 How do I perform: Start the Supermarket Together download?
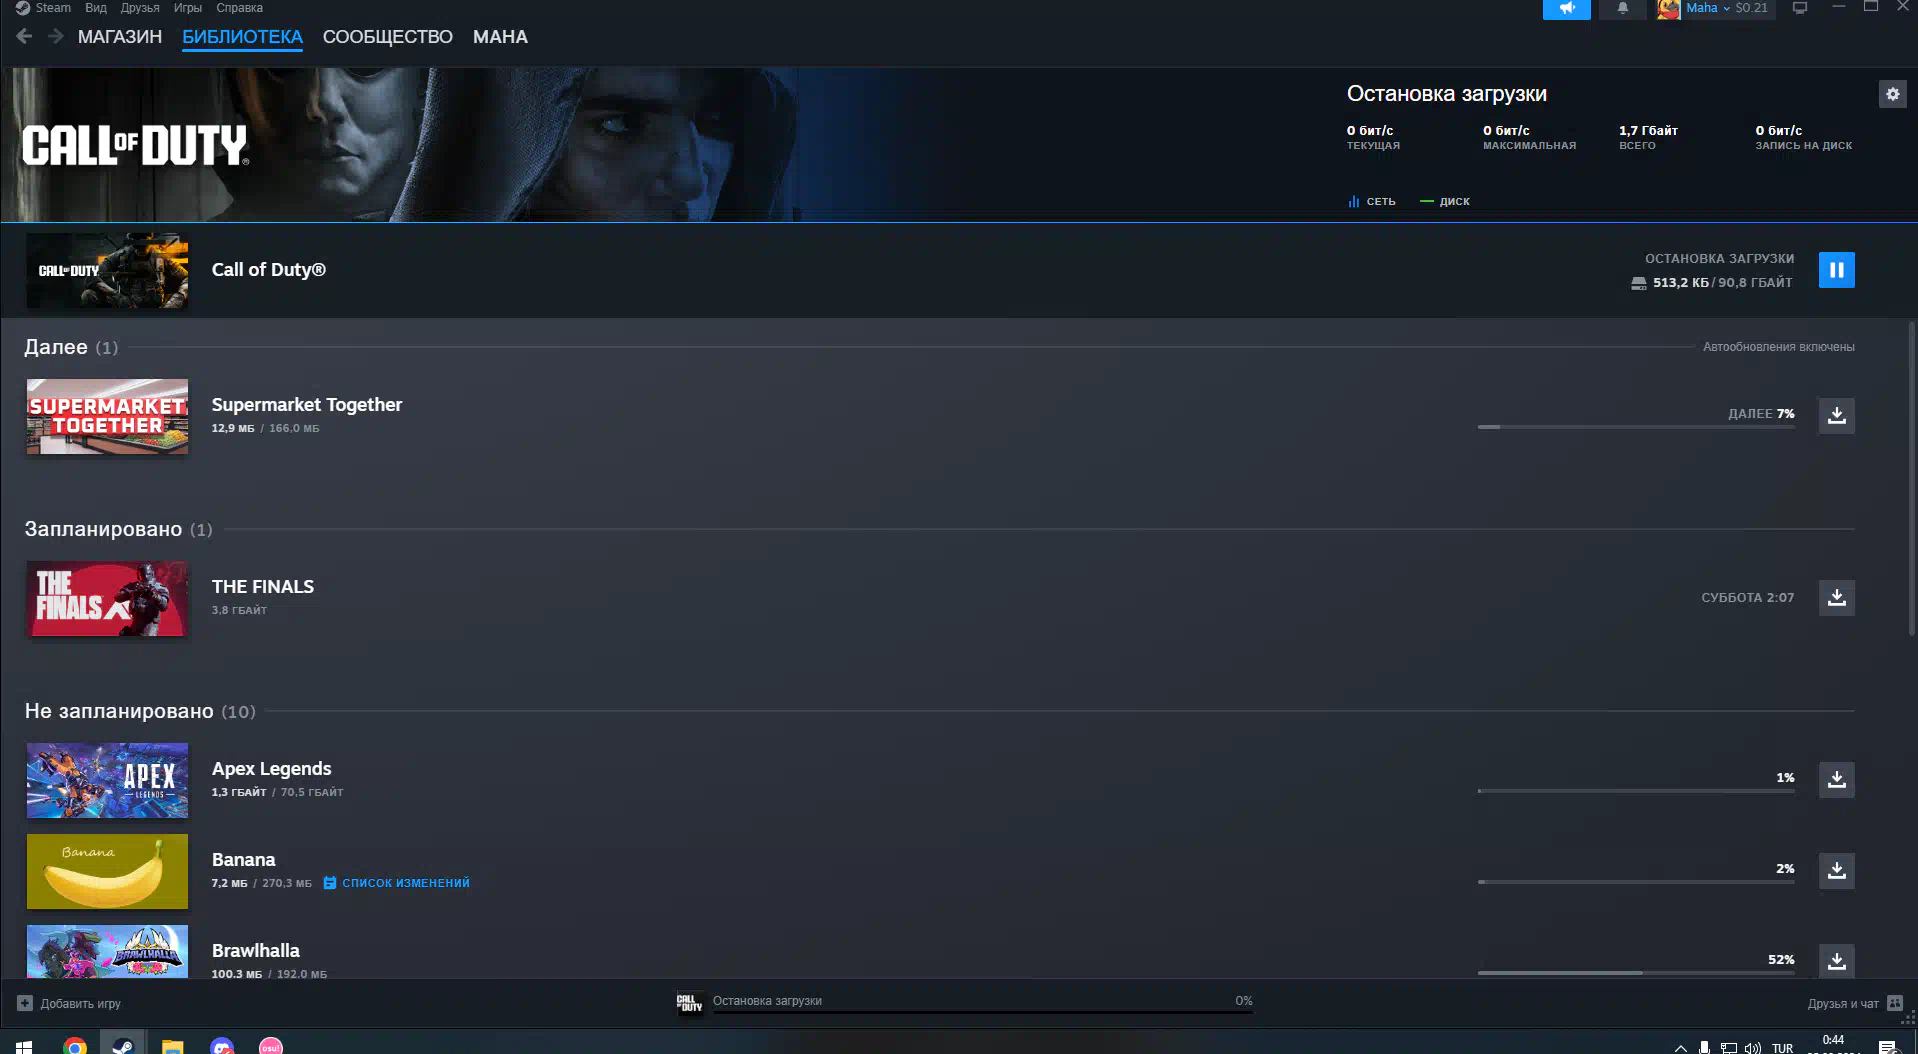pos(1836,416)
